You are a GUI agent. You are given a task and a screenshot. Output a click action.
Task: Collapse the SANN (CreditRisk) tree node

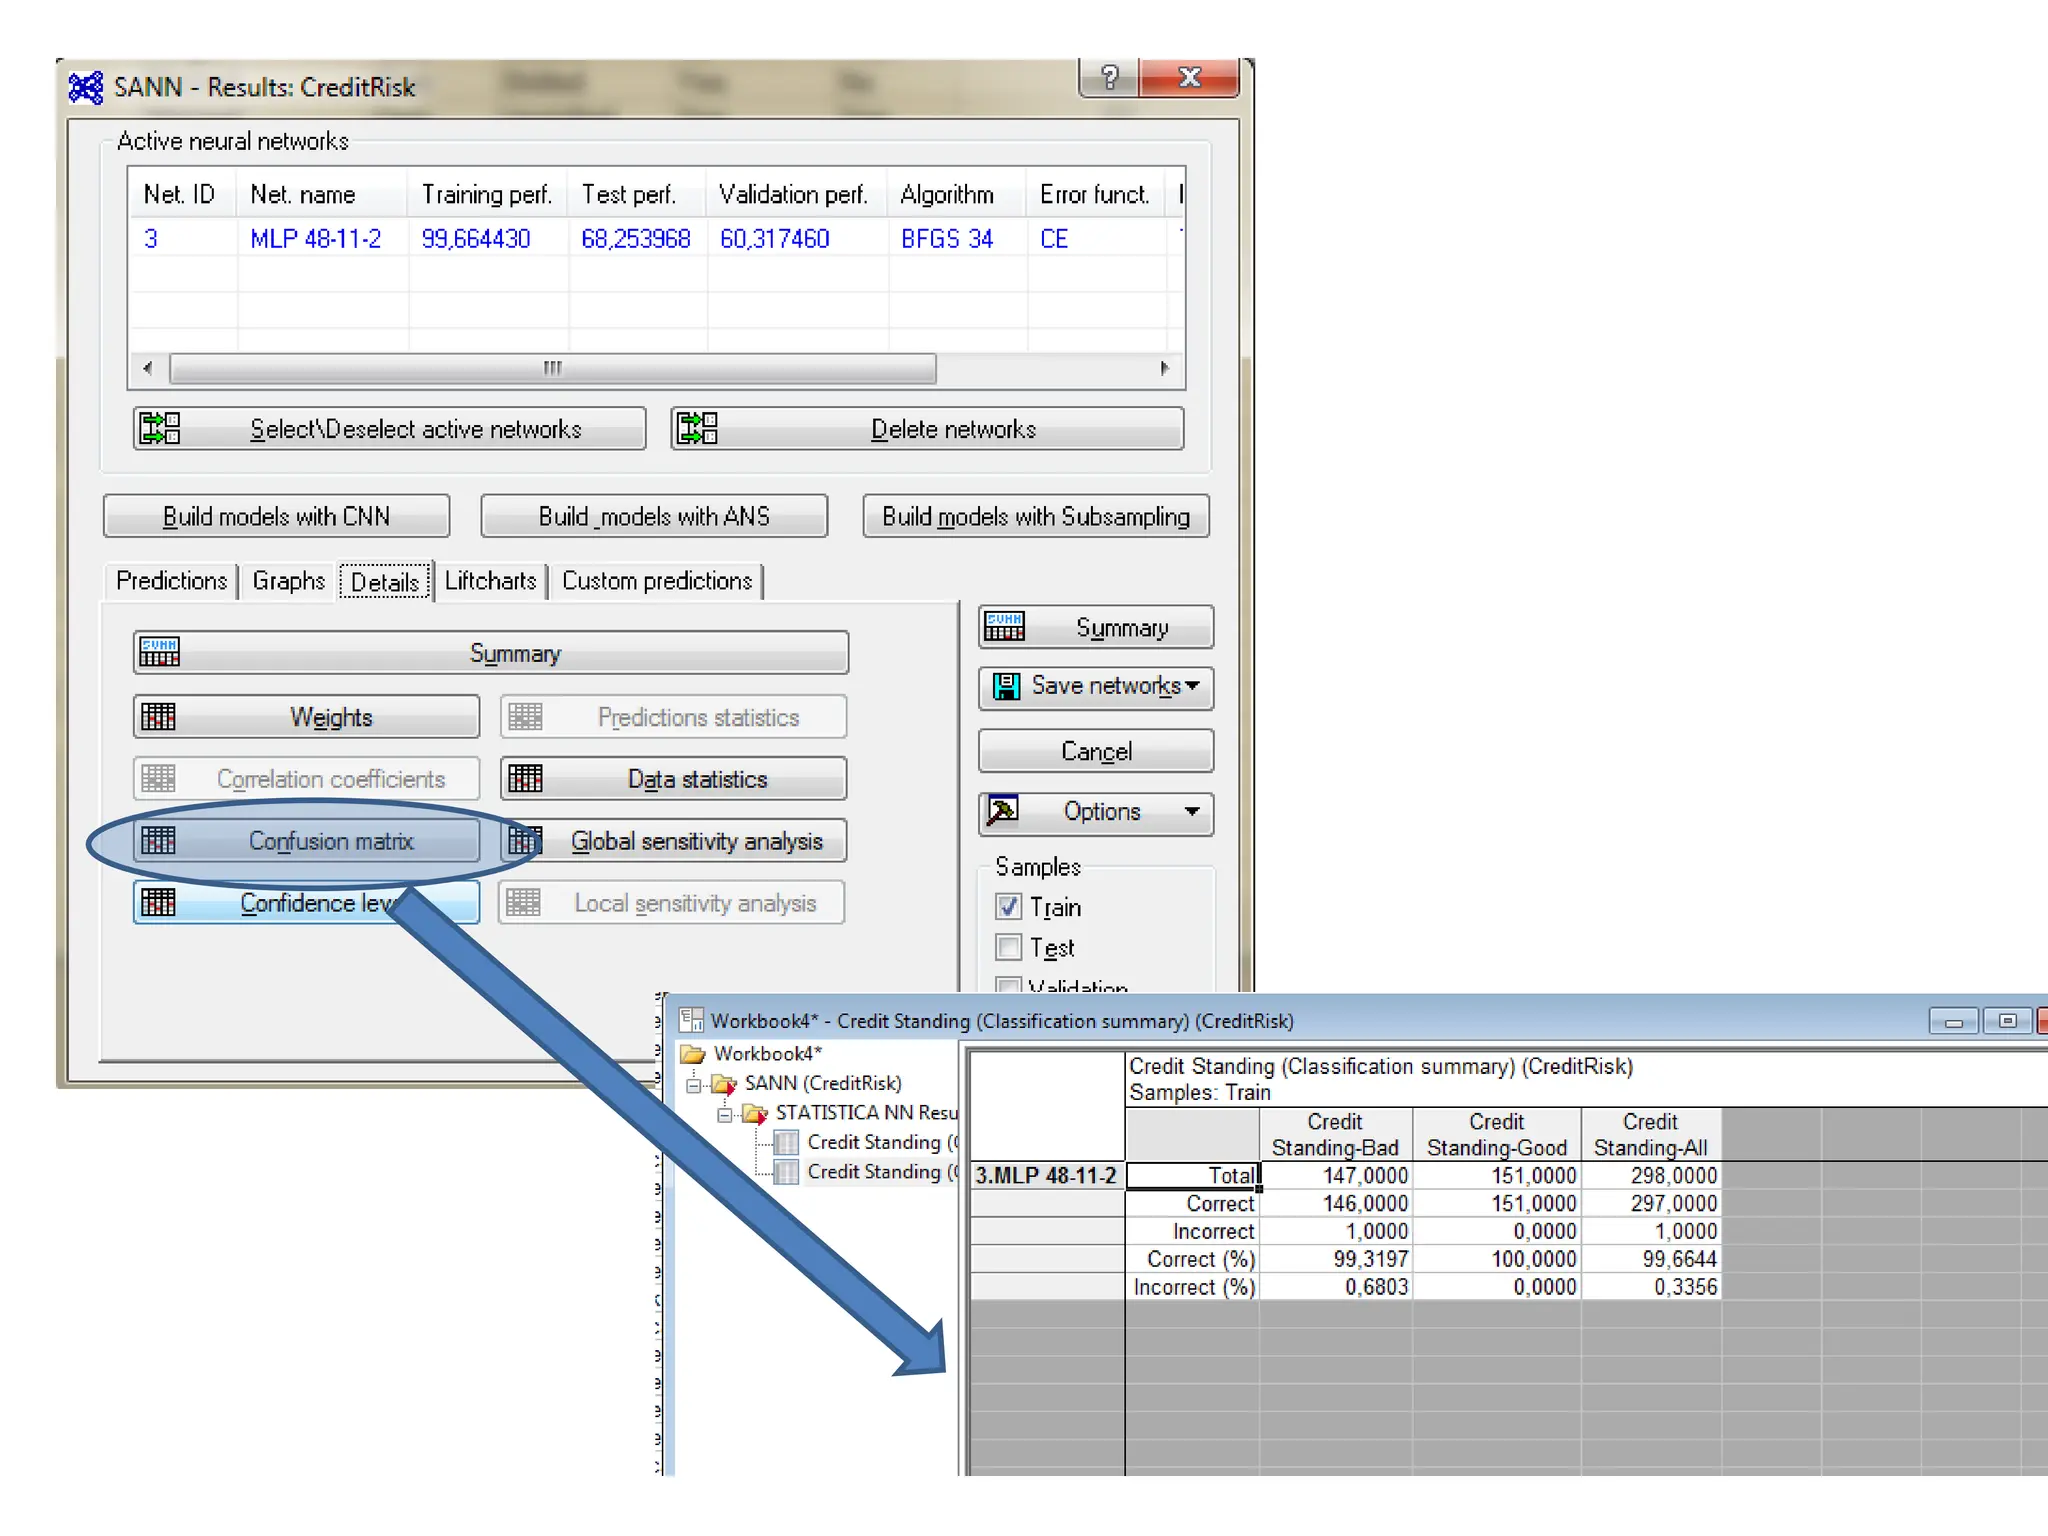(x=693, y=1084)
